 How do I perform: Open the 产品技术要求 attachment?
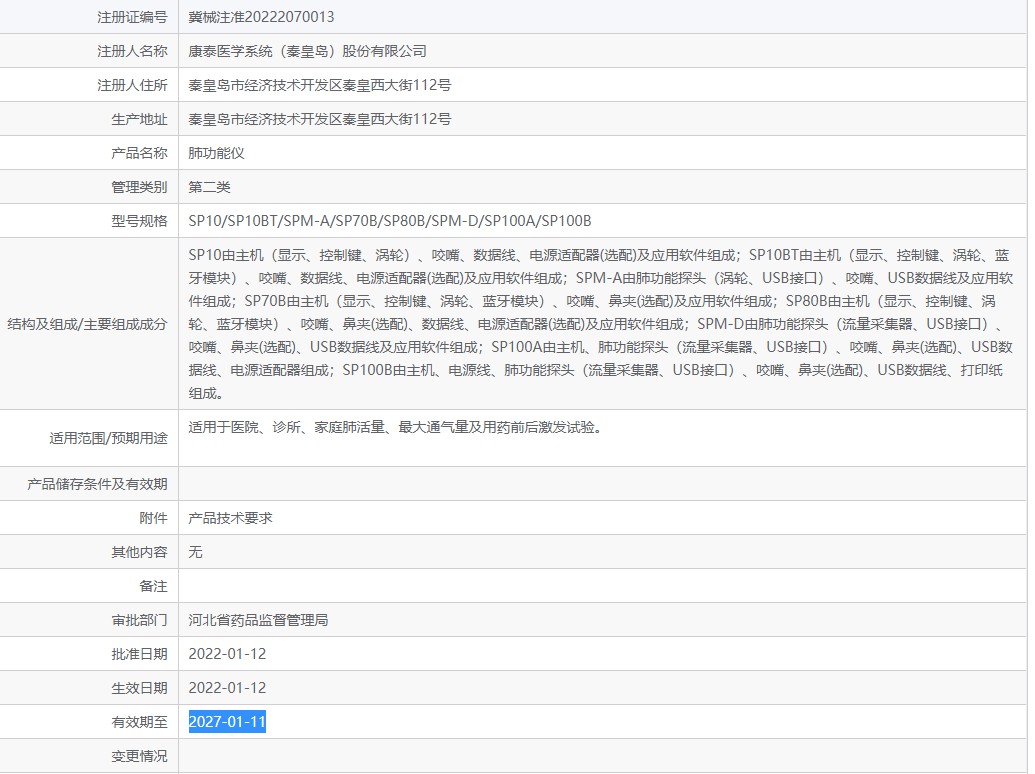(x=230, y=518)
